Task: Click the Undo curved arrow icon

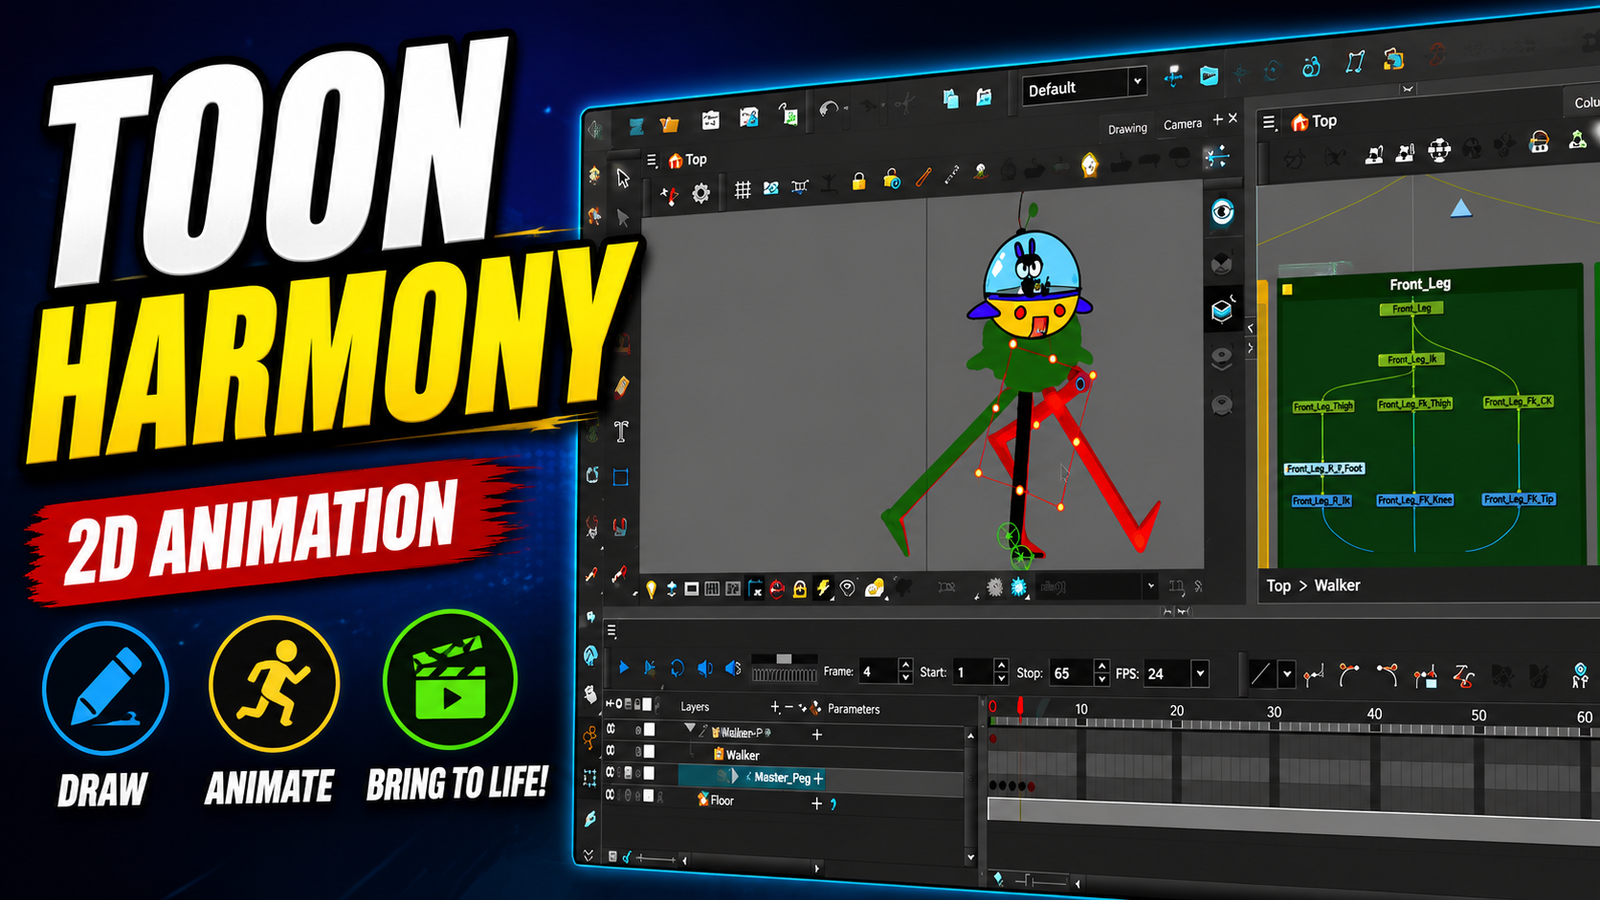Action: tap(828, 109)
